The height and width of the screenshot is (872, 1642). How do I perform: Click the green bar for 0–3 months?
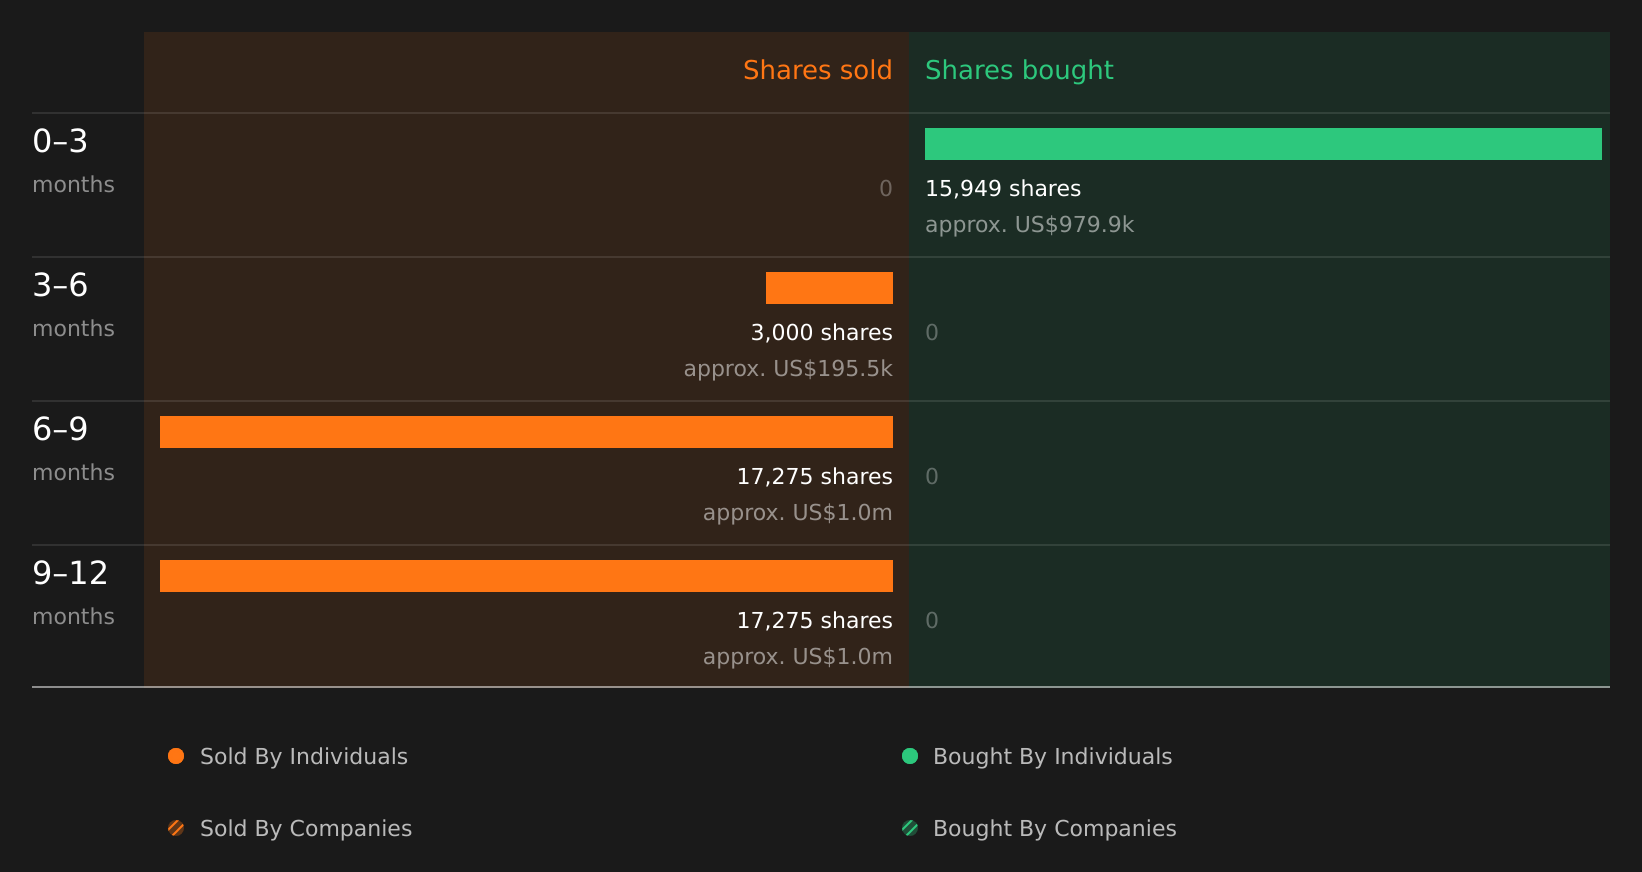pyautogui.click(x=1263, y=144)
